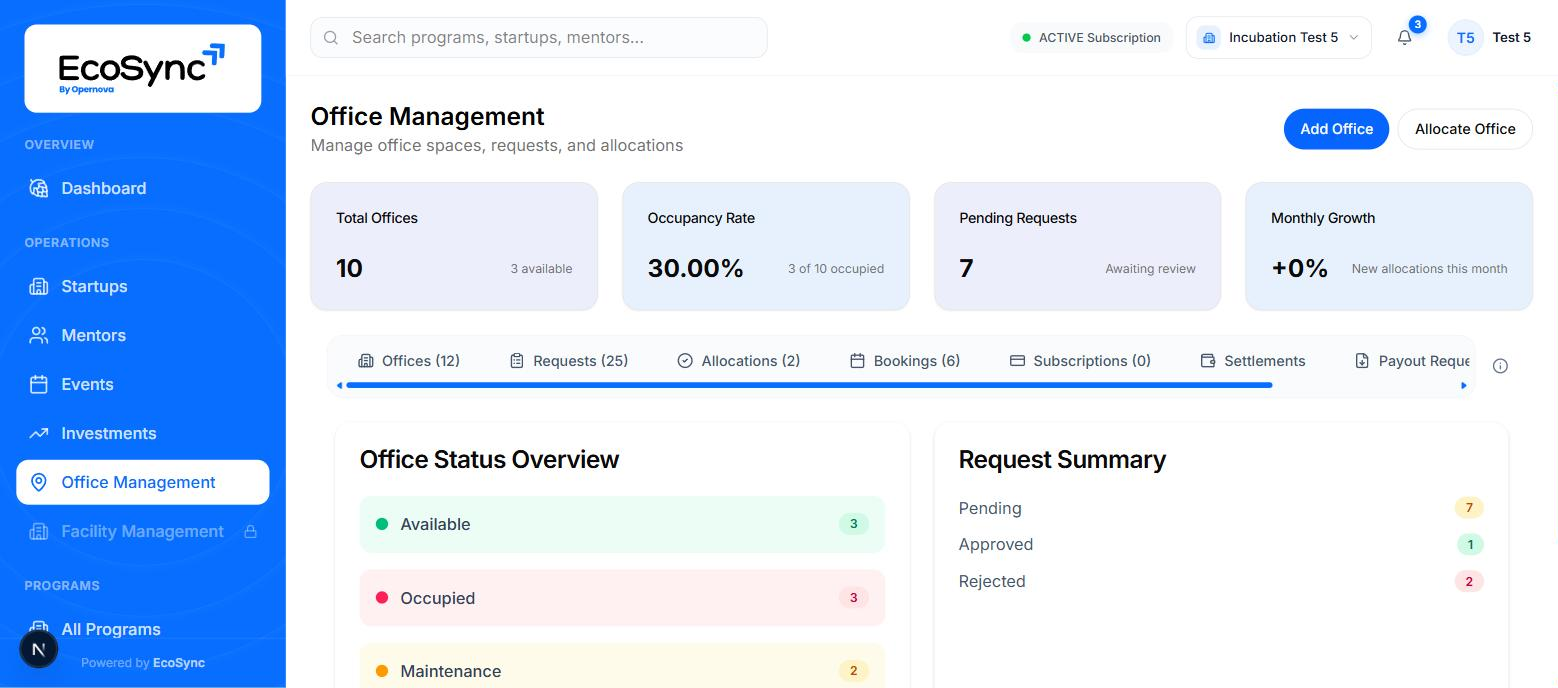Switch to the Settlements tab

(1253, 361)
